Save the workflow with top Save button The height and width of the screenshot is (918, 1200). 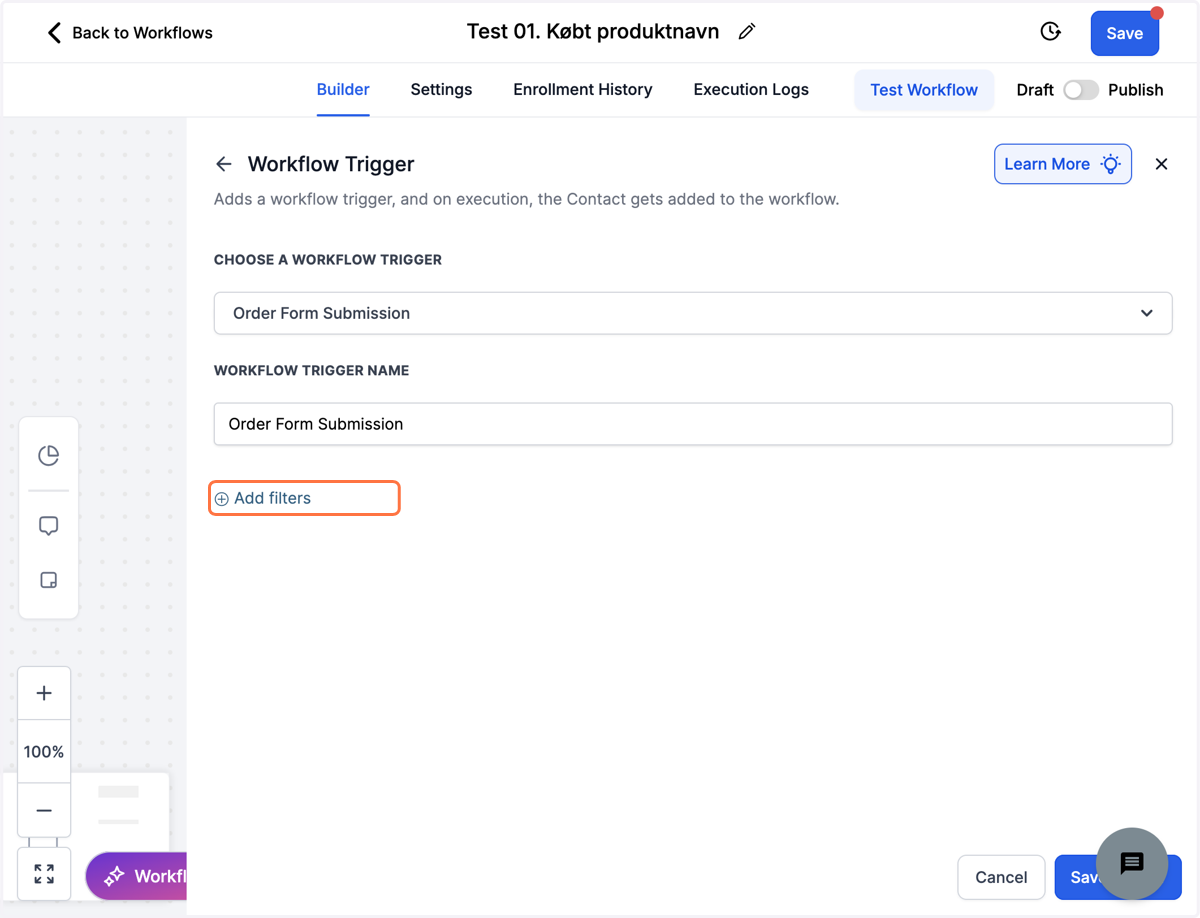click(x=1124, y=33)
